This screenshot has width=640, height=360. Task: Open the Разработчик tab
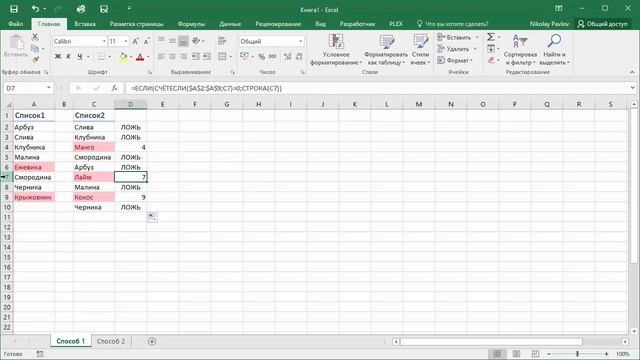[x=357, y=24]
